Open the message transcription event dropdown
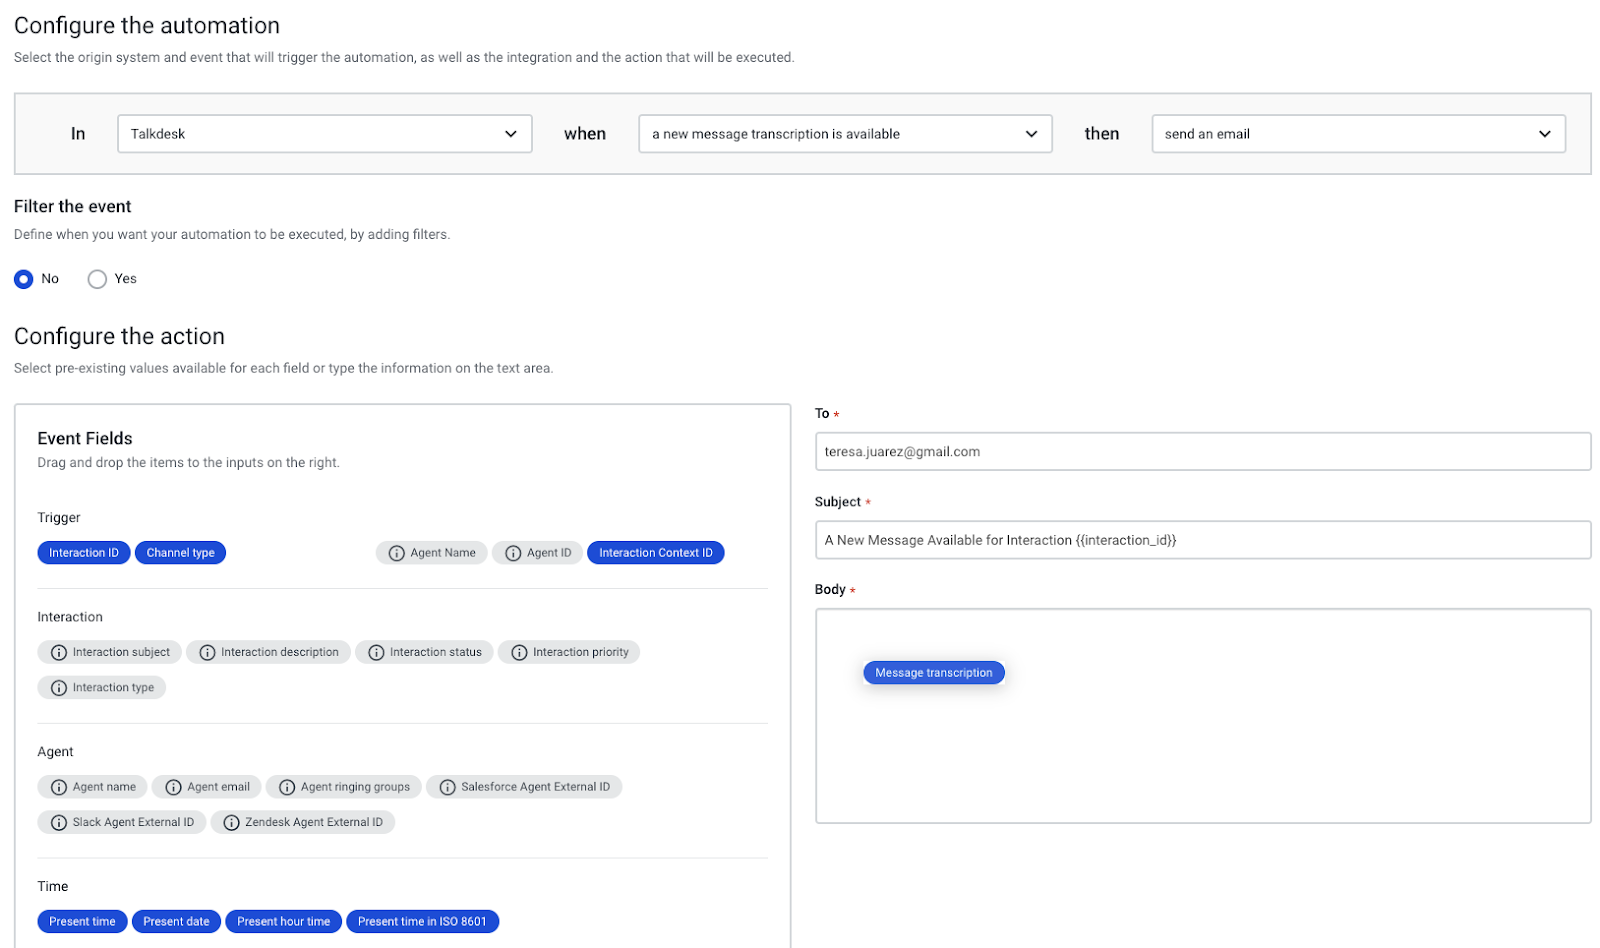1600x948 pixels. (845, 134)
